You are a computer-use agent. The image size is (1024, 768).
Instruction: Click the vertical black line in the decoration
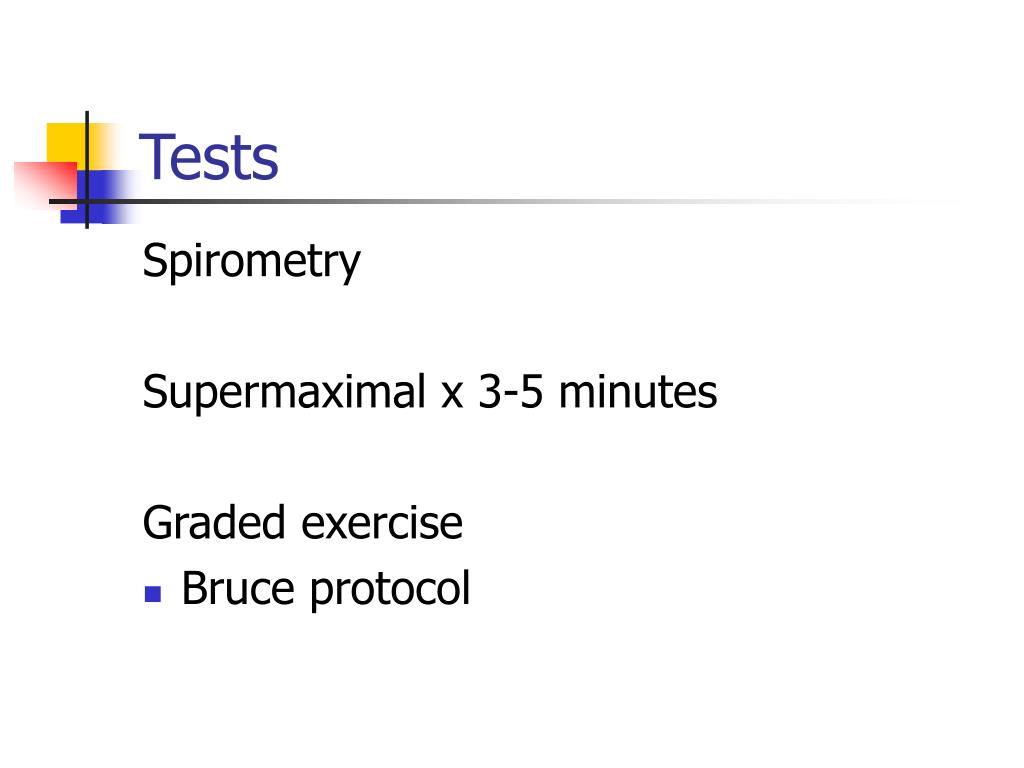87,170
